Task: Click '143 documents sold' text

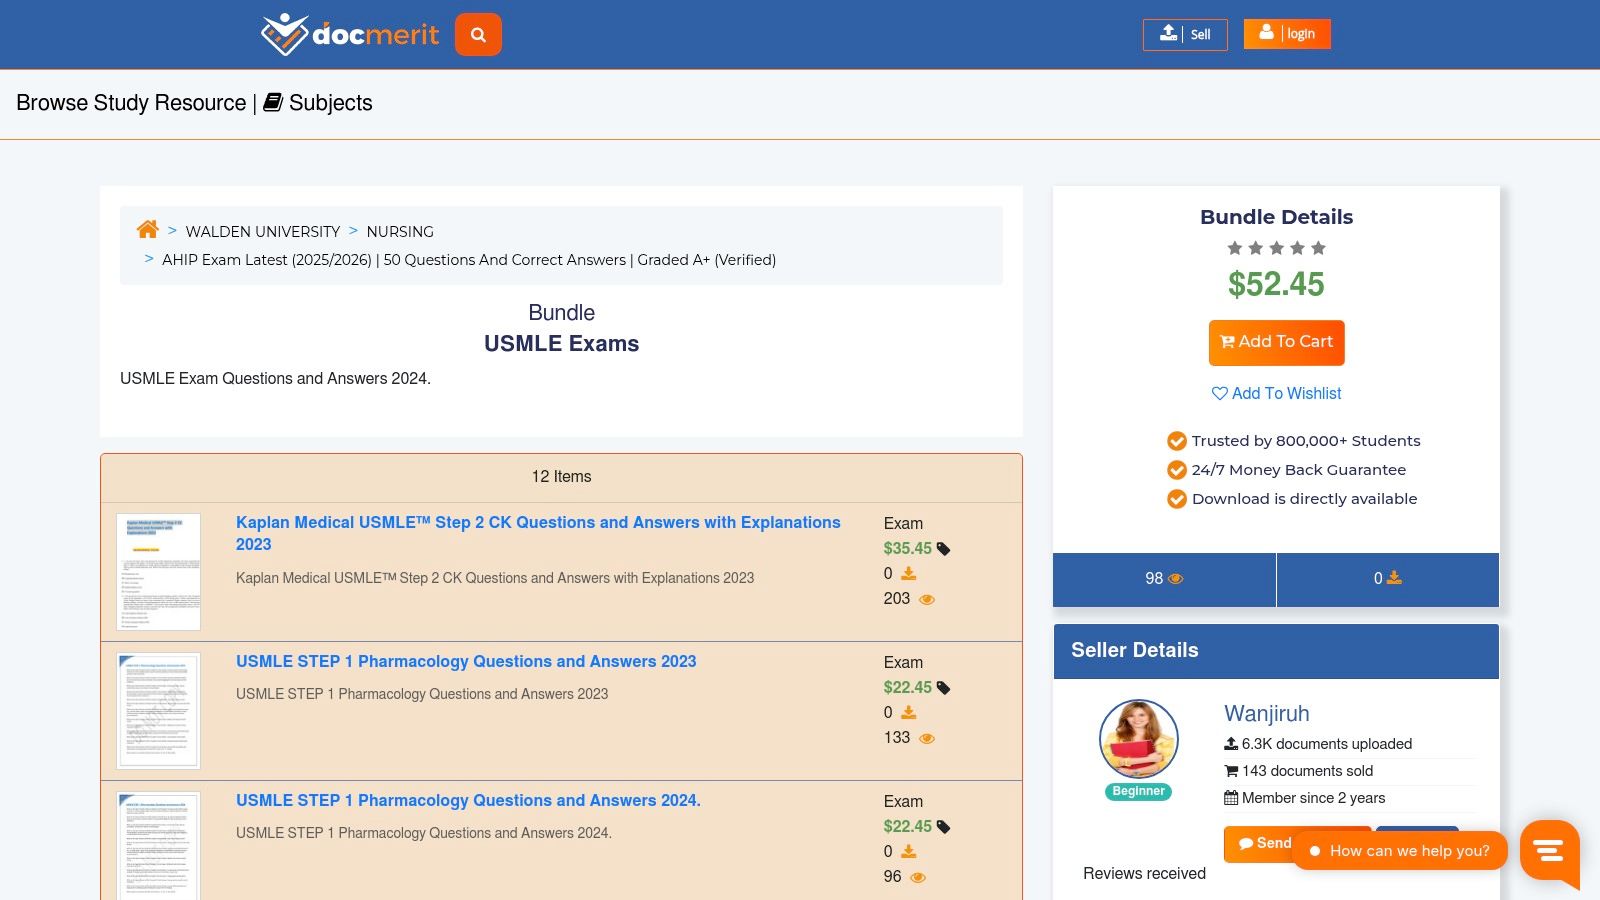Action: (x=1307, y=771)
